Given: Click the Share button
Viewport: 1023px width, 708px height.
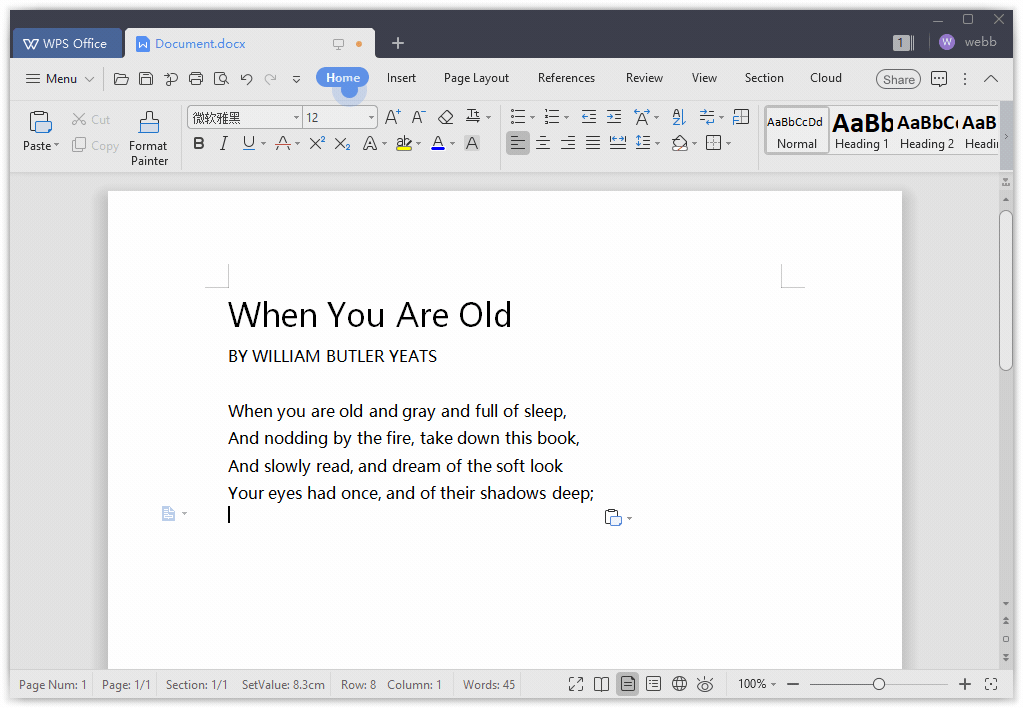Looking at the screenshot, I should (898, 79).
